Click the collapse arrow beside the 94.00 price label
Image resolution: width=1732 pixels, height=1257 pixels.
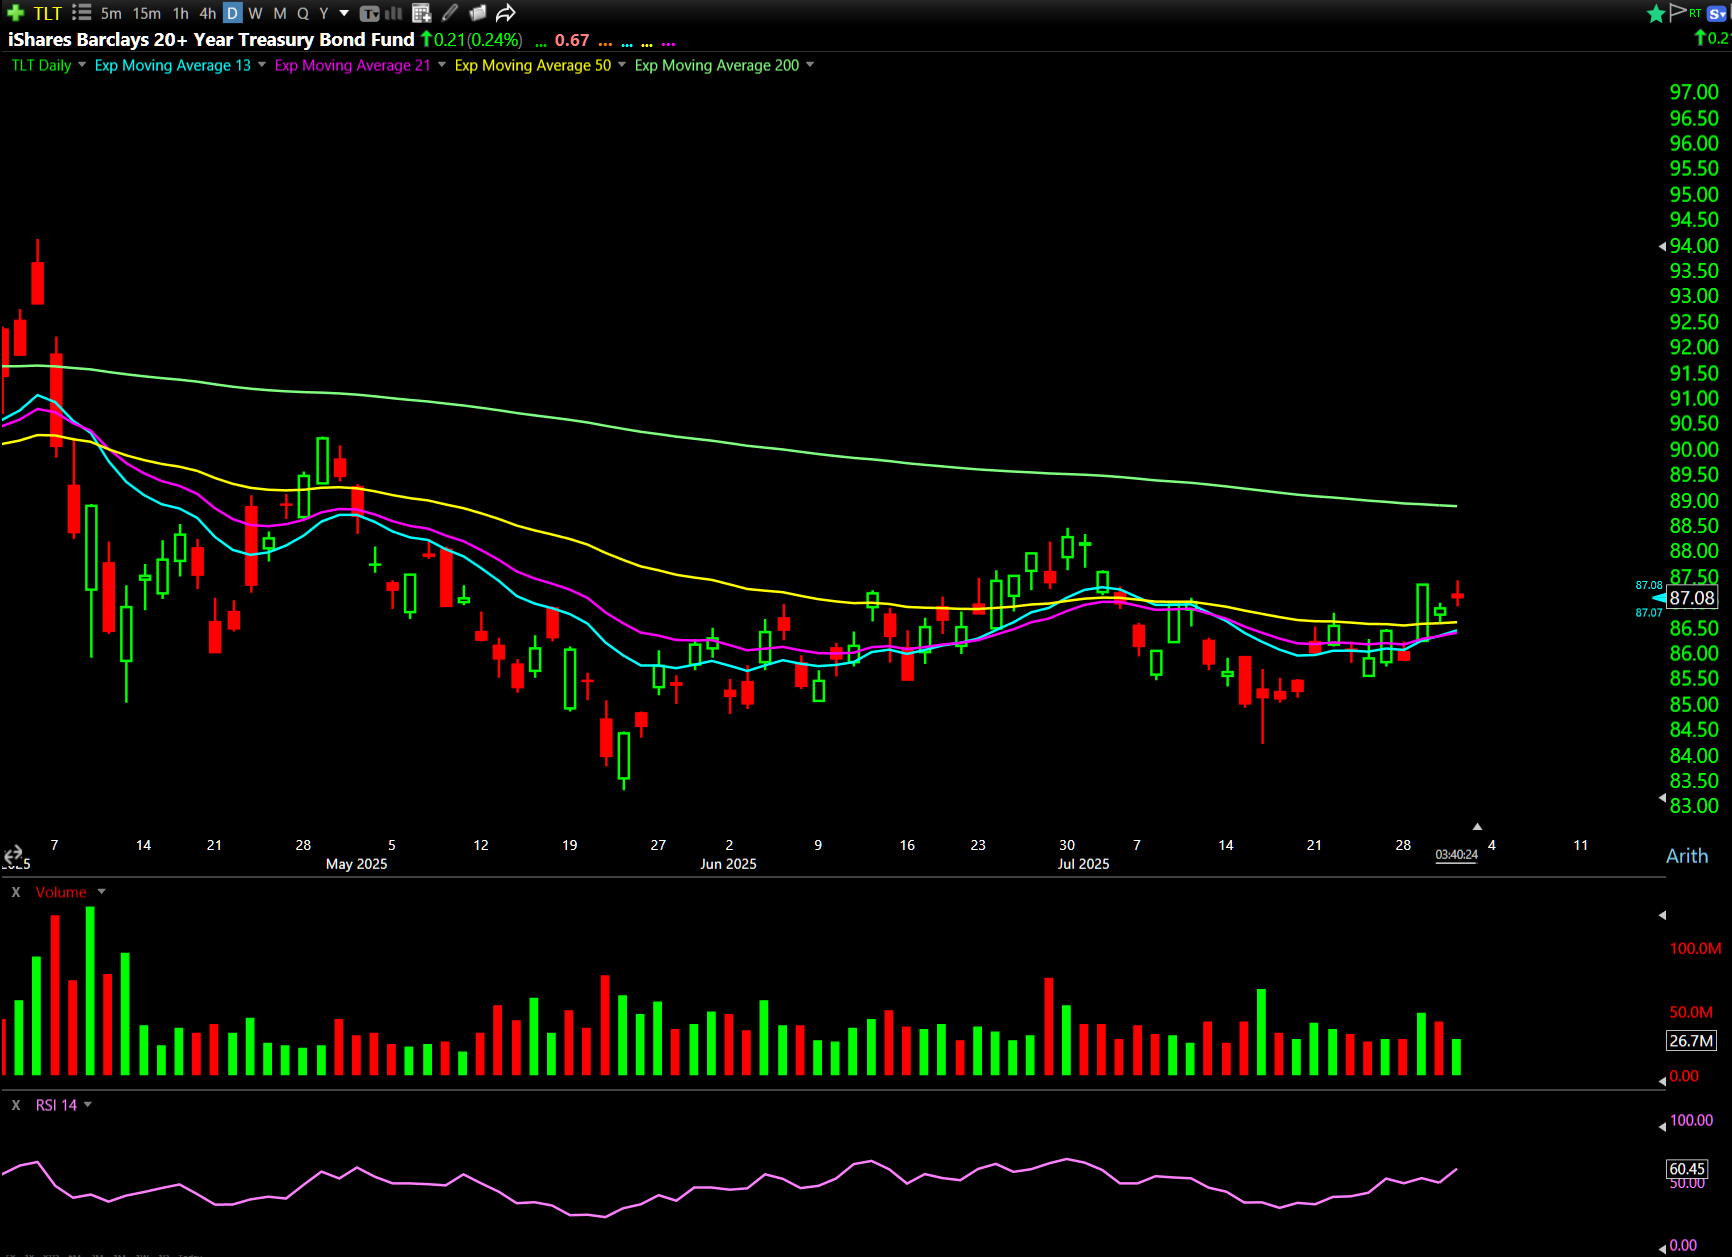pyautogui.click(x=1662, y=246)
